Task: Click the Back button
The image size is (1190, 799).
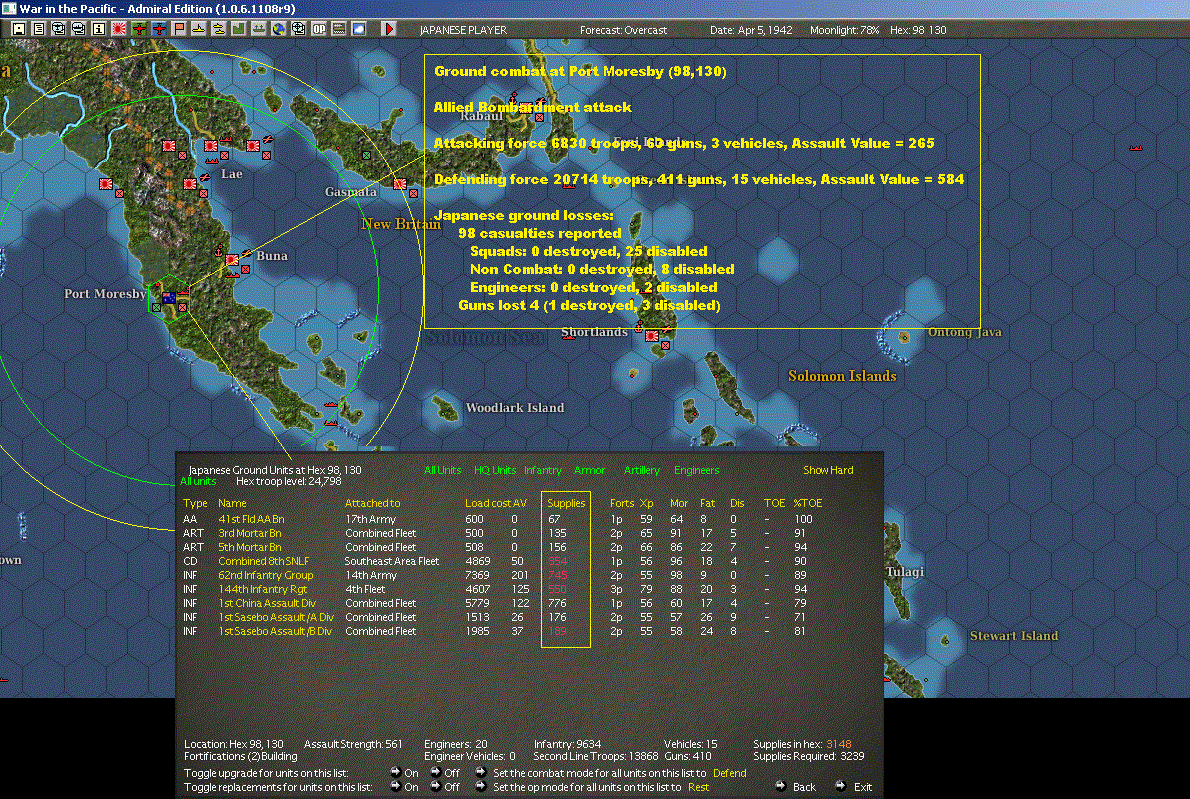Action: (796, 787)
